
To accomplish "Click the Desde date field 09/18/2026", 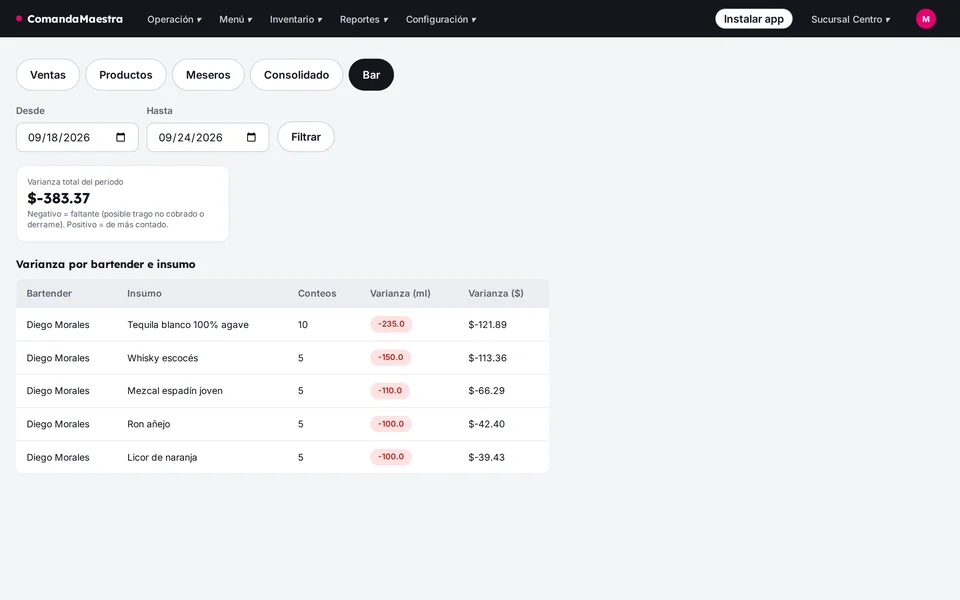I will pyautogui.click(x=77, y=137).
